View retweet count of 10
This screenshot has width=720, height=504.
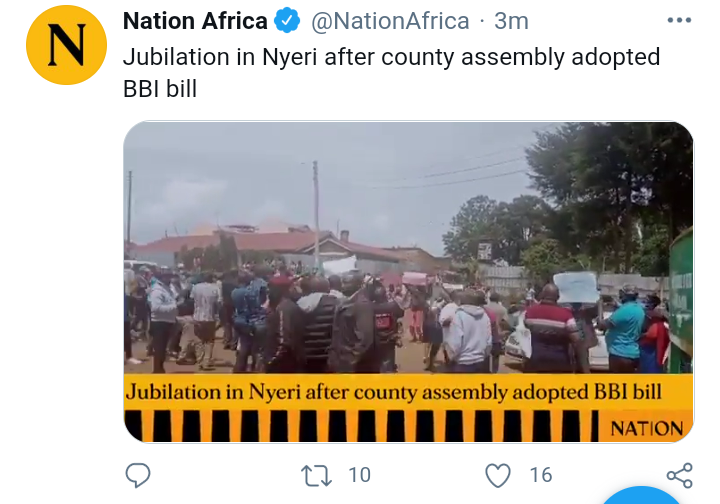pos(359,475)
